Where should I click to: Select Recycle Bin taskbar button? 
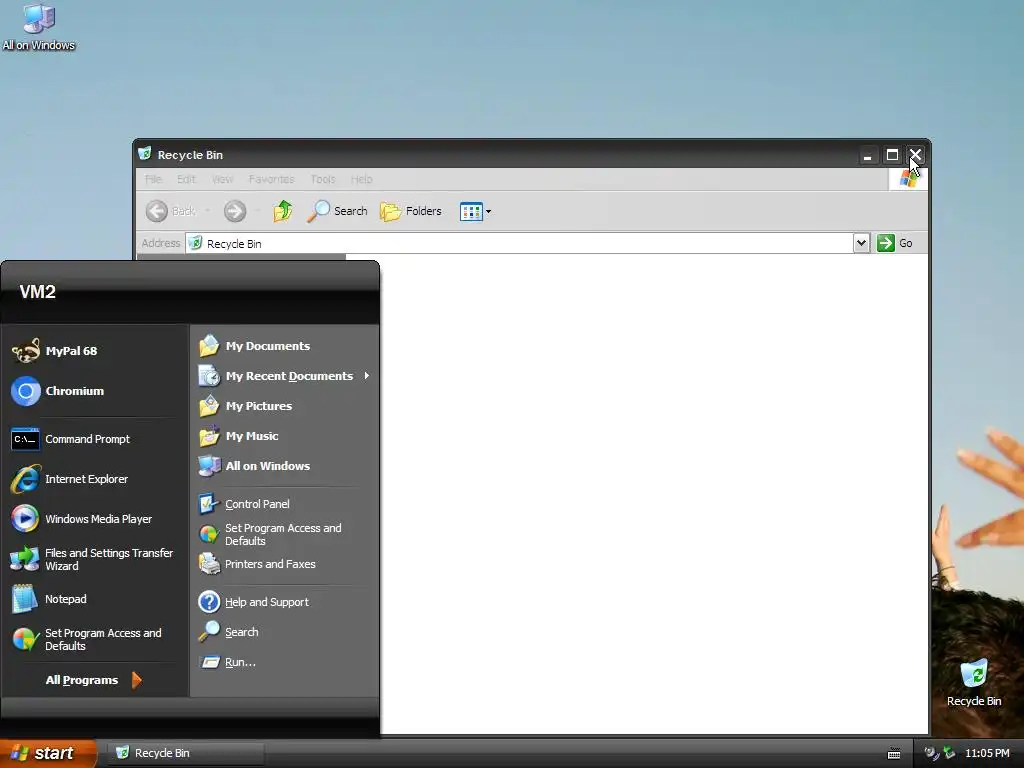coord(187,753)
